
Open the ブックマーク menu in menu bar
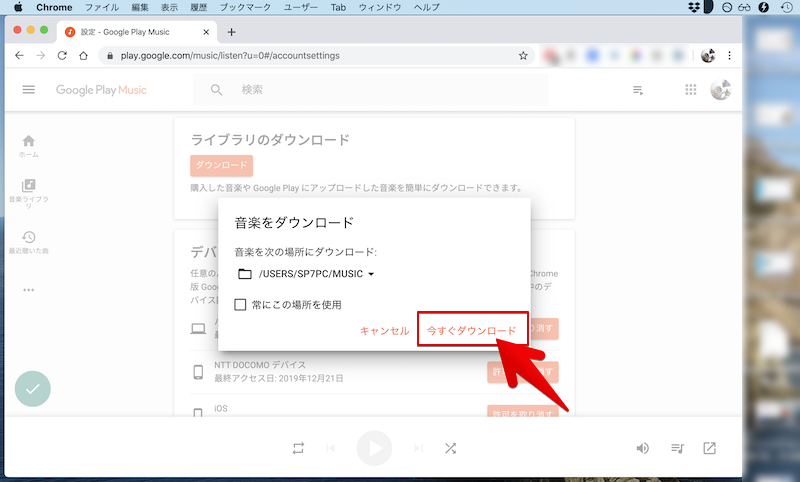coord(245,7)
